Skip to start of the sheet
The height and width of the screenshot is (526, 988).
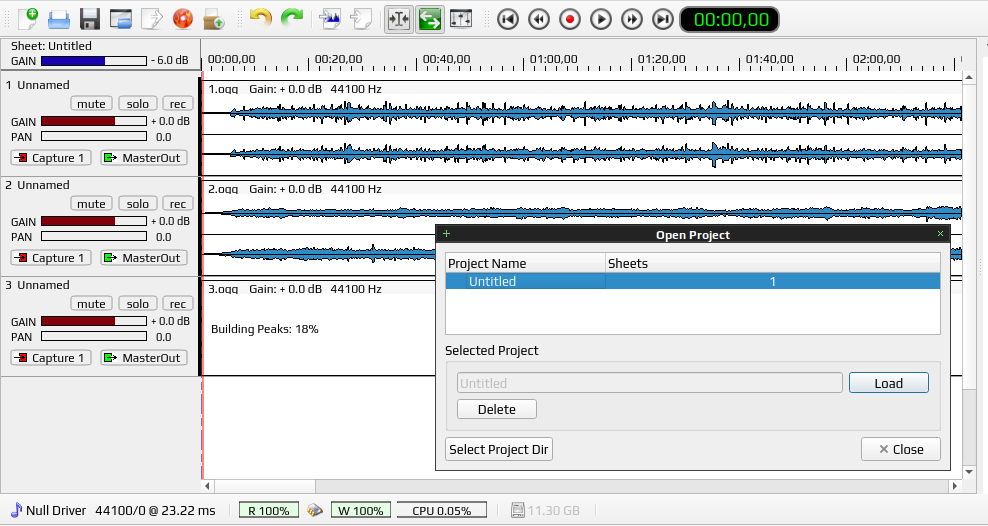tap(508, 20)
